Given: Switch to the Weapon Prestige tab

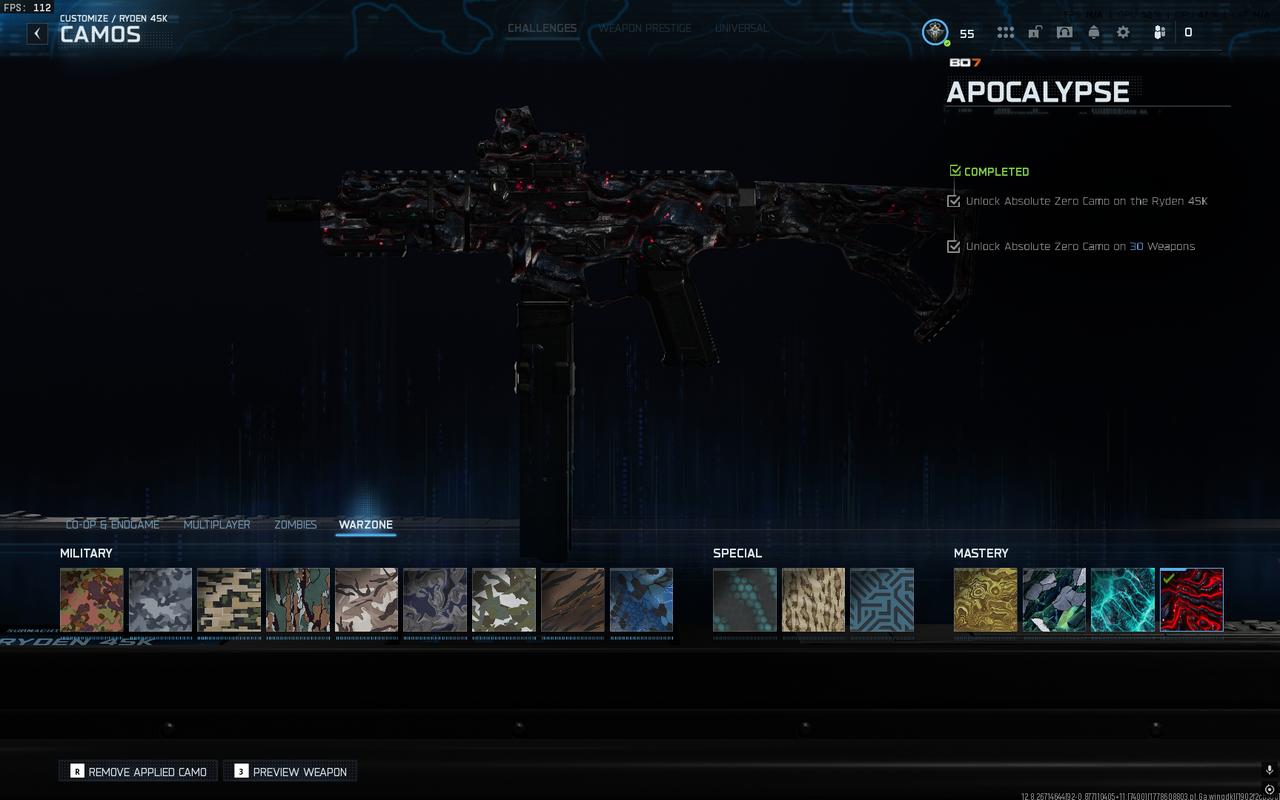Looking at the screenshot, I should 645,28.
